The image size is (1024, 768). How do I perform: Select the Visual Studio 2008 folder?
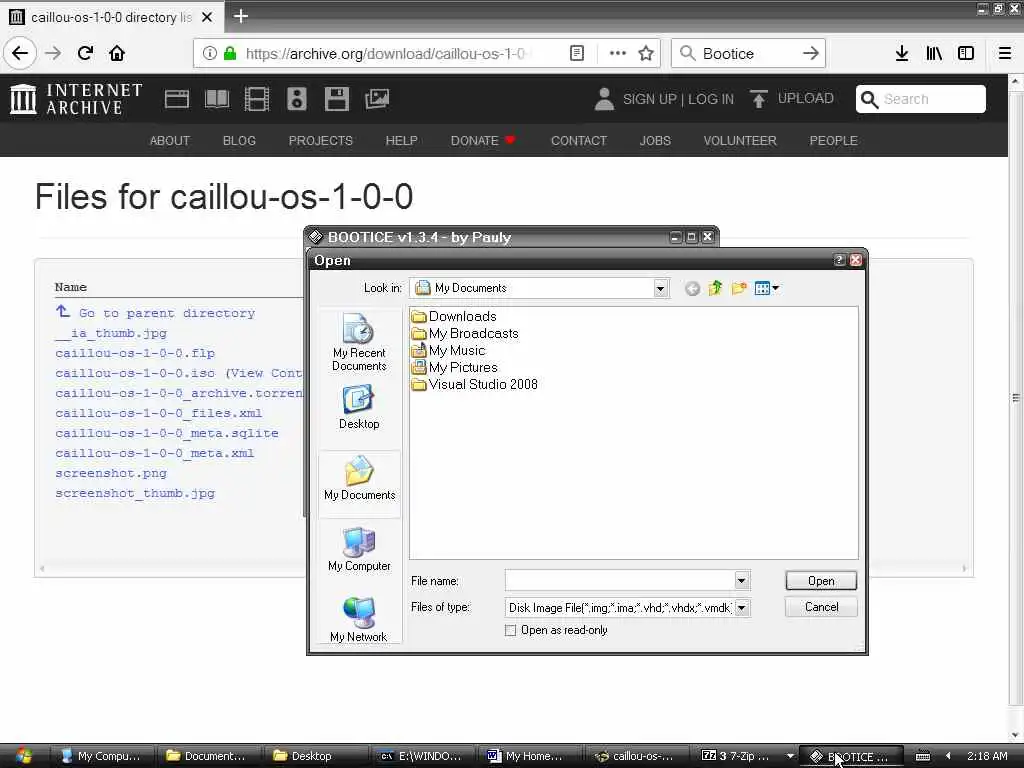click(x=475, y=385)
